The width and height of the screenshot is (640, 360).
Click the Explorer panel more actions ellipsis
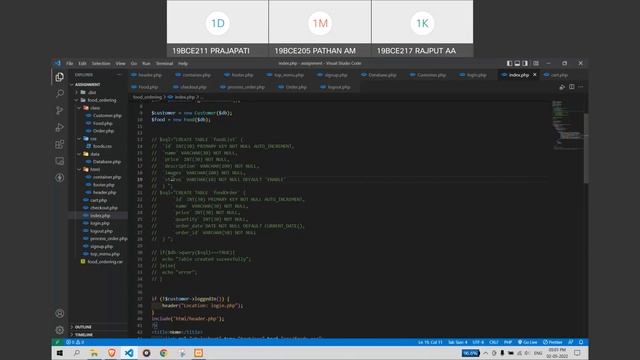(x=120, y=75)
